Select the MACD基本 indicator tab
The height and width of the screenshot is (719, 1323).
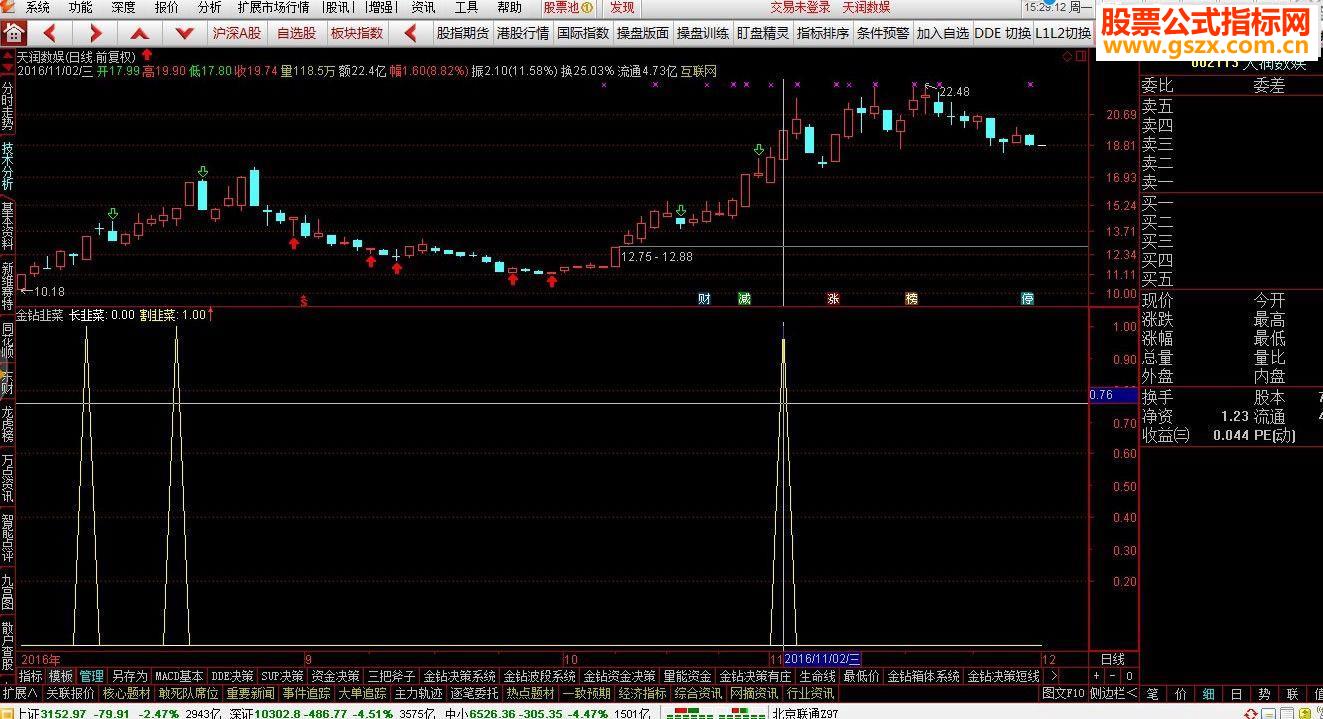179,676
